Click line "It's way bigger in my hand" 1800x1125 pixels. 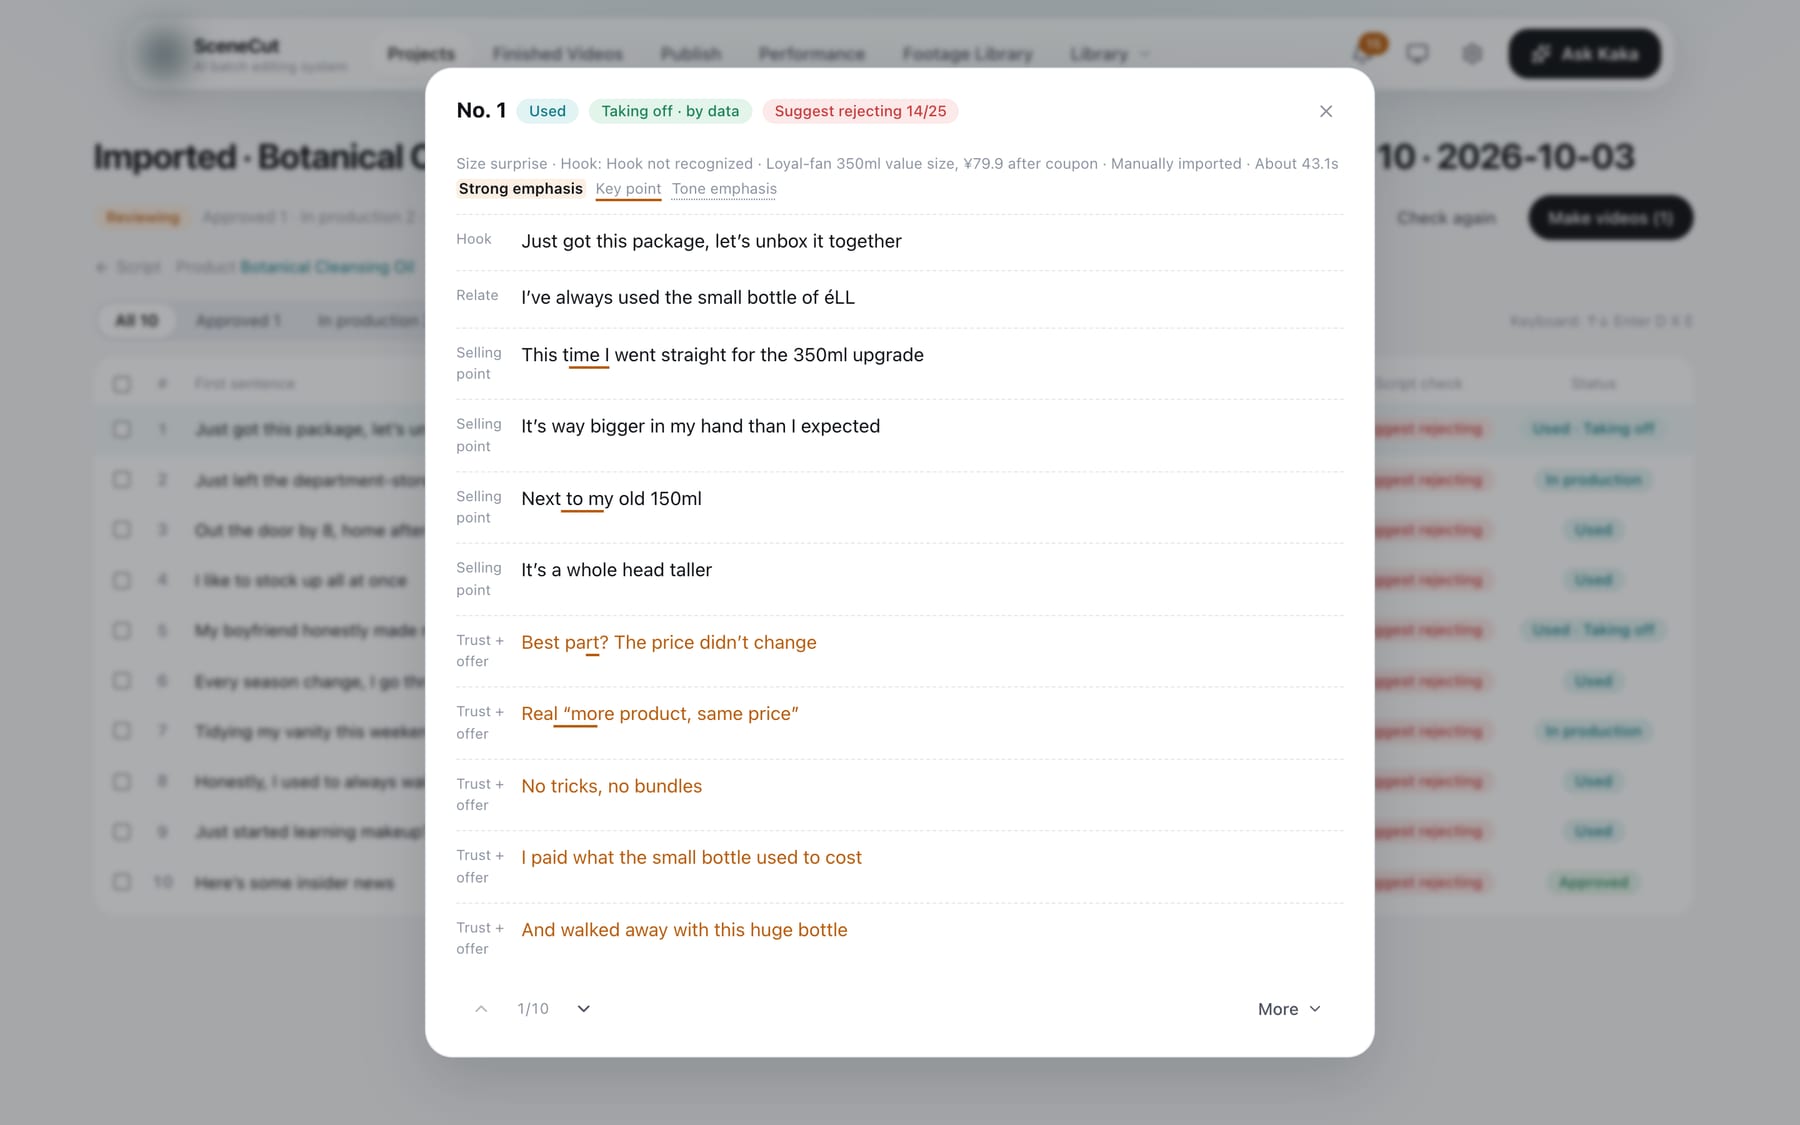pyautogui.click(x=700, y=426)
